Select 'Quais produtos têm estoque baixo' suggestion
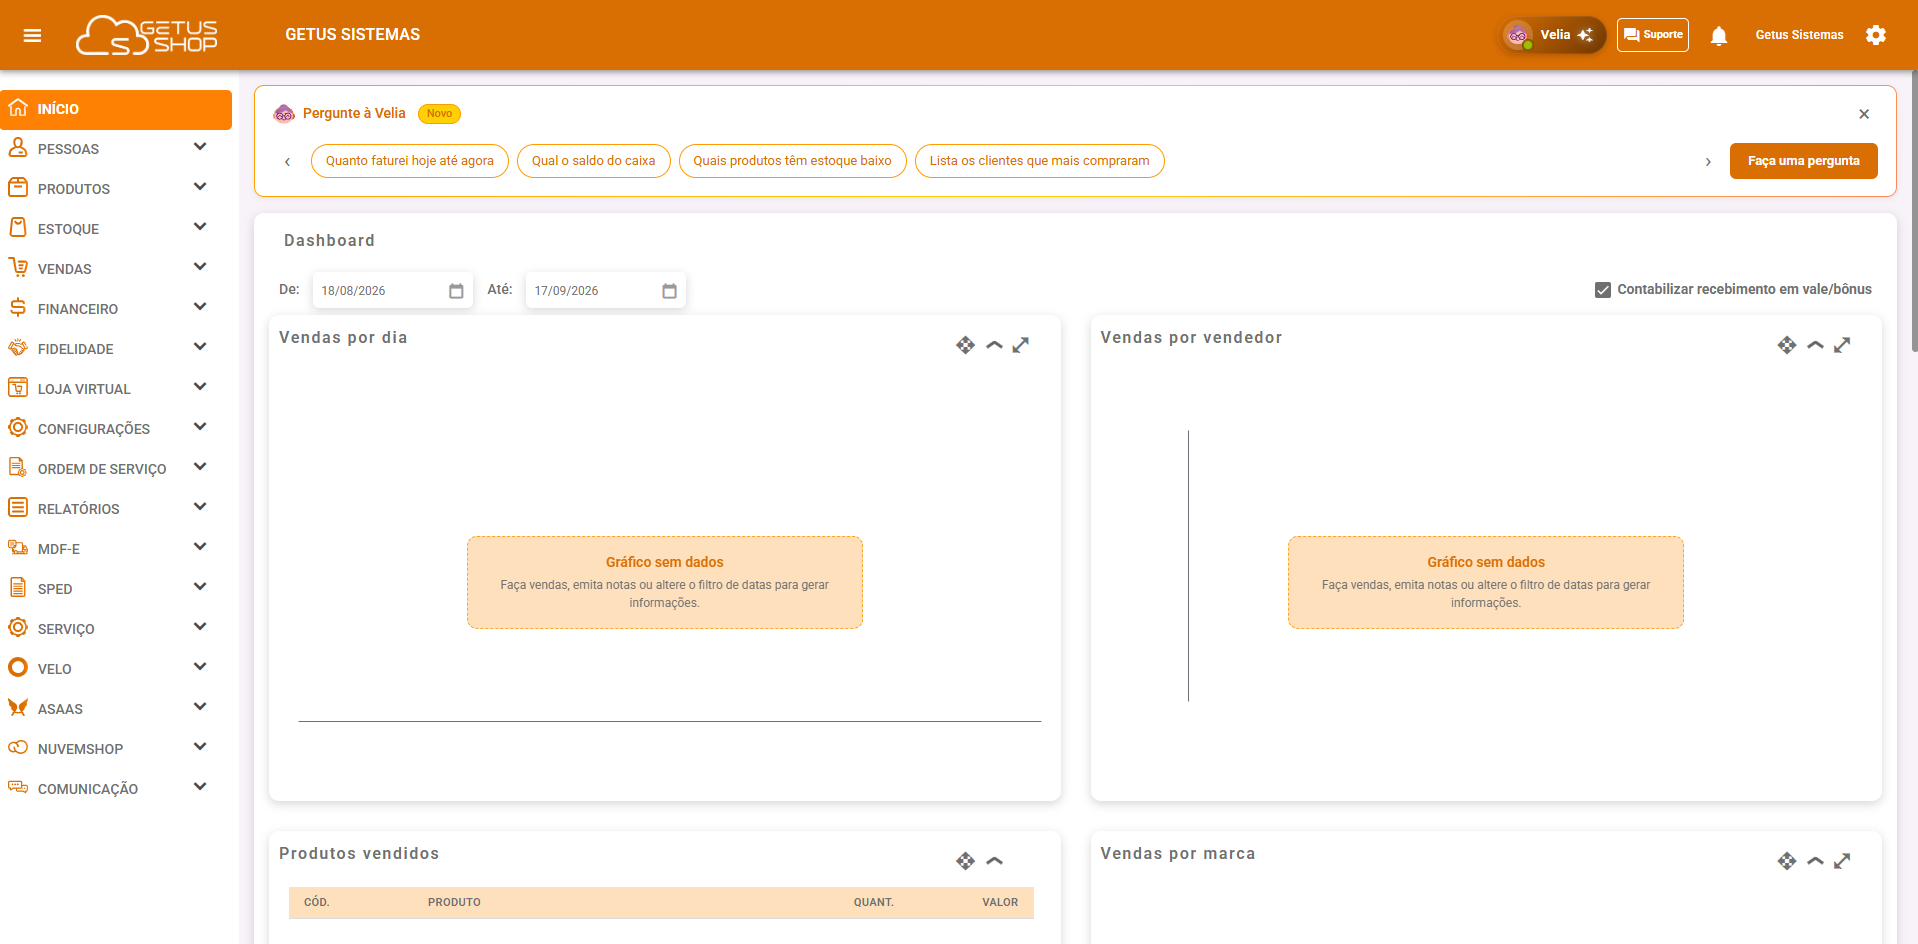Image resolution: width=1918 pixels, height=944 pixels. tap(793, 161)
